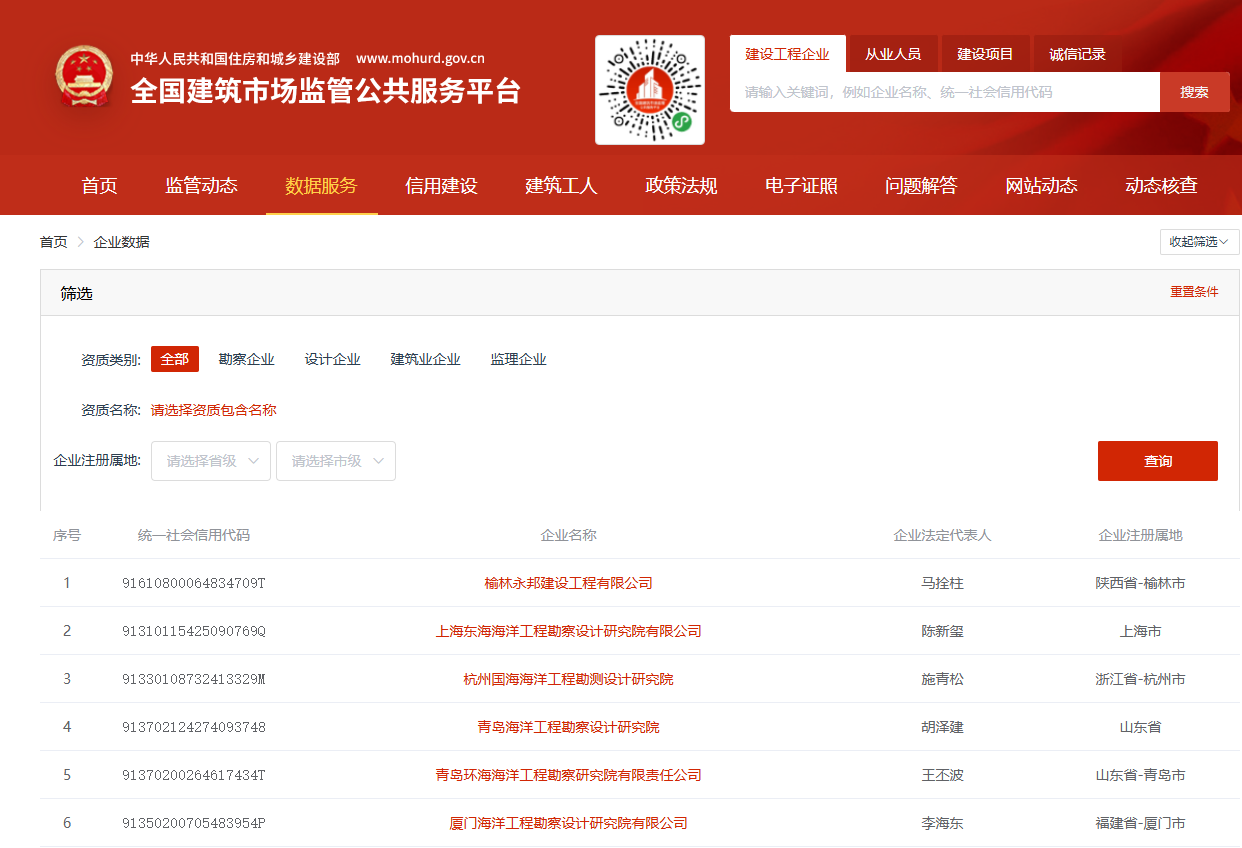Image resolution: width=1242 pixels, height=848 pixels.
Task: Click 请选择资质包含名称 to choose qualification name
Action: click(x=212, y=409)
